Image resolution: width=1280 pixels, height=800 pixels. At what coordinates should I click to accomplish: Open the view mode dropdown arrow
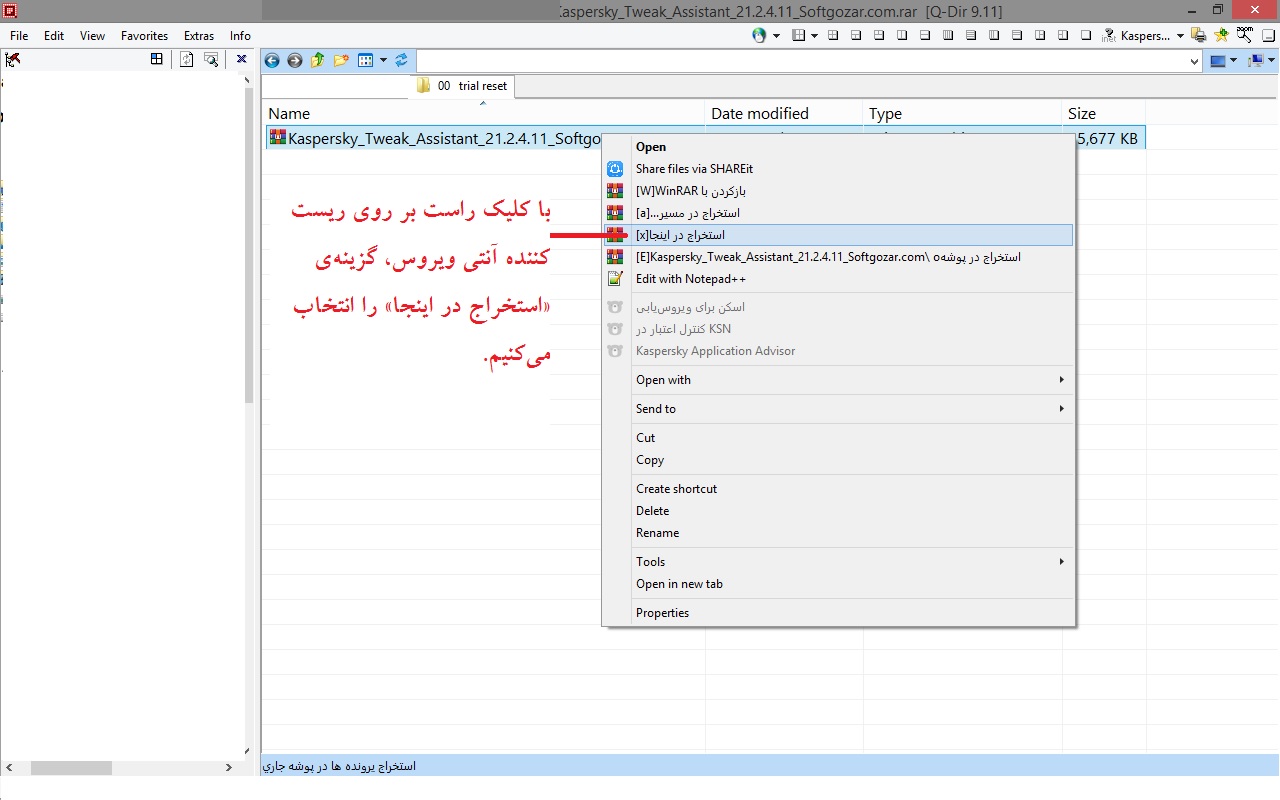point(383,61)
